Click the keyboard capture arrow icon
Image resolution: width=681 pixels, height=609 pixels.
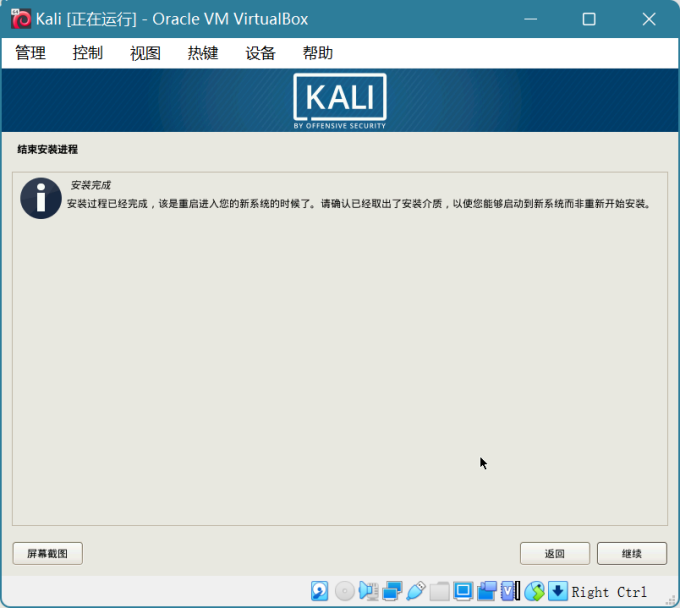558,591
